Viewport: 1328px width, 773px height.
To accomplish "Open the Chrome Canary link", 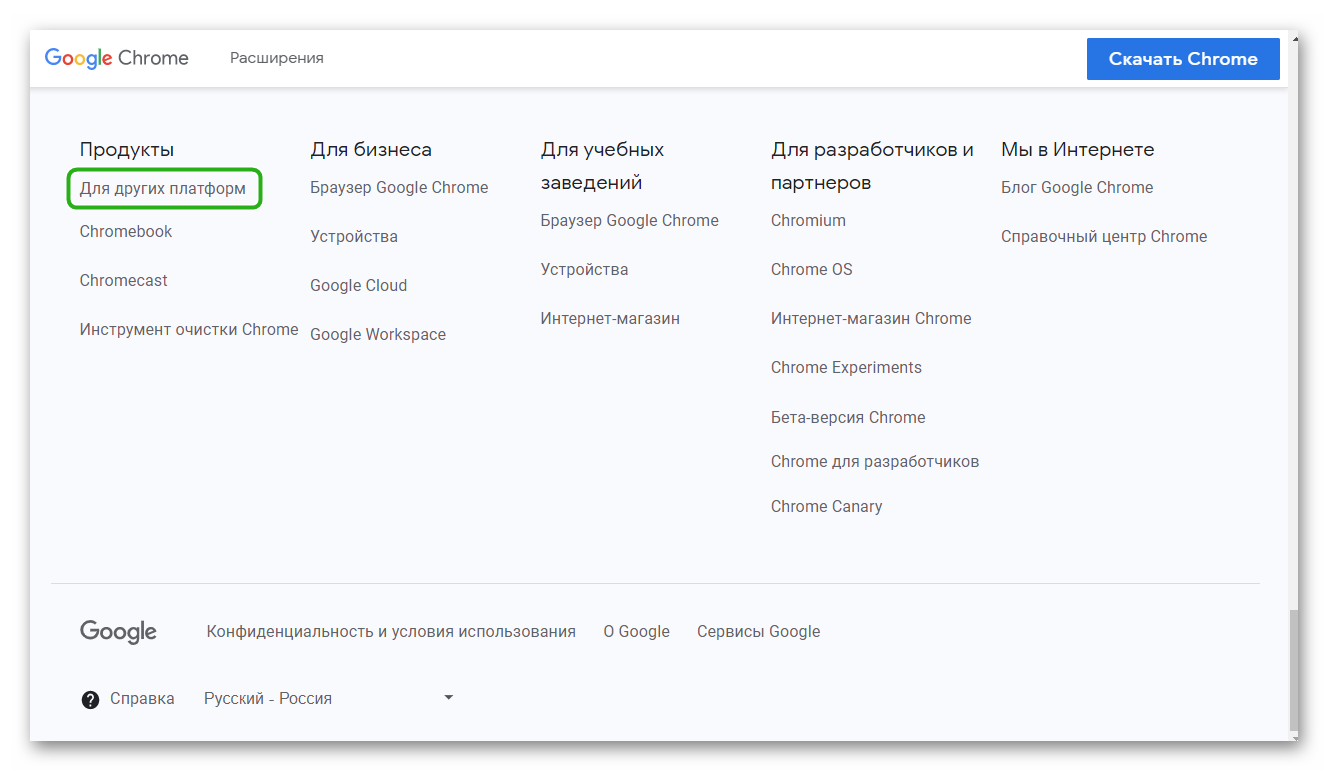I will point(827,506).
